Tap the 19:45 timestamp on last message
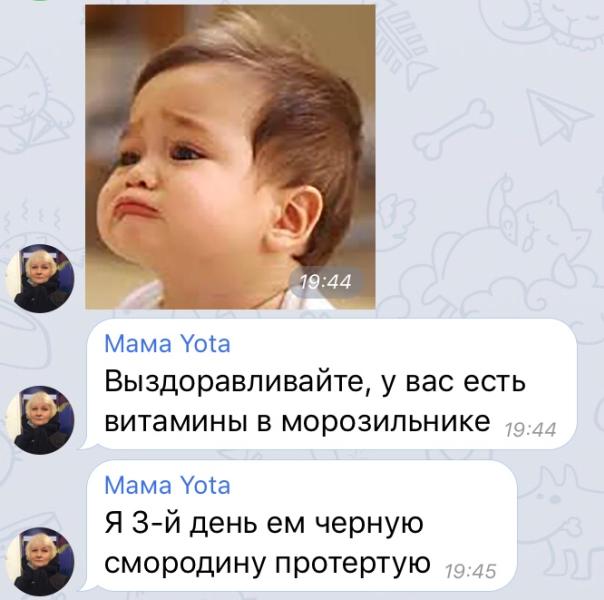This screenshot has width=604, height=600. click(x=470, y=572)
